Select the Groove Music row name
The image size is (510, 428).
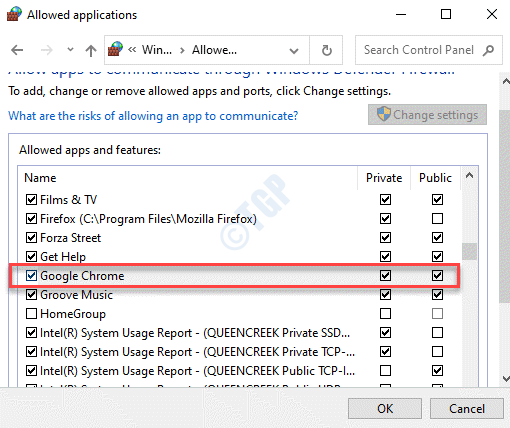[76, 295]
